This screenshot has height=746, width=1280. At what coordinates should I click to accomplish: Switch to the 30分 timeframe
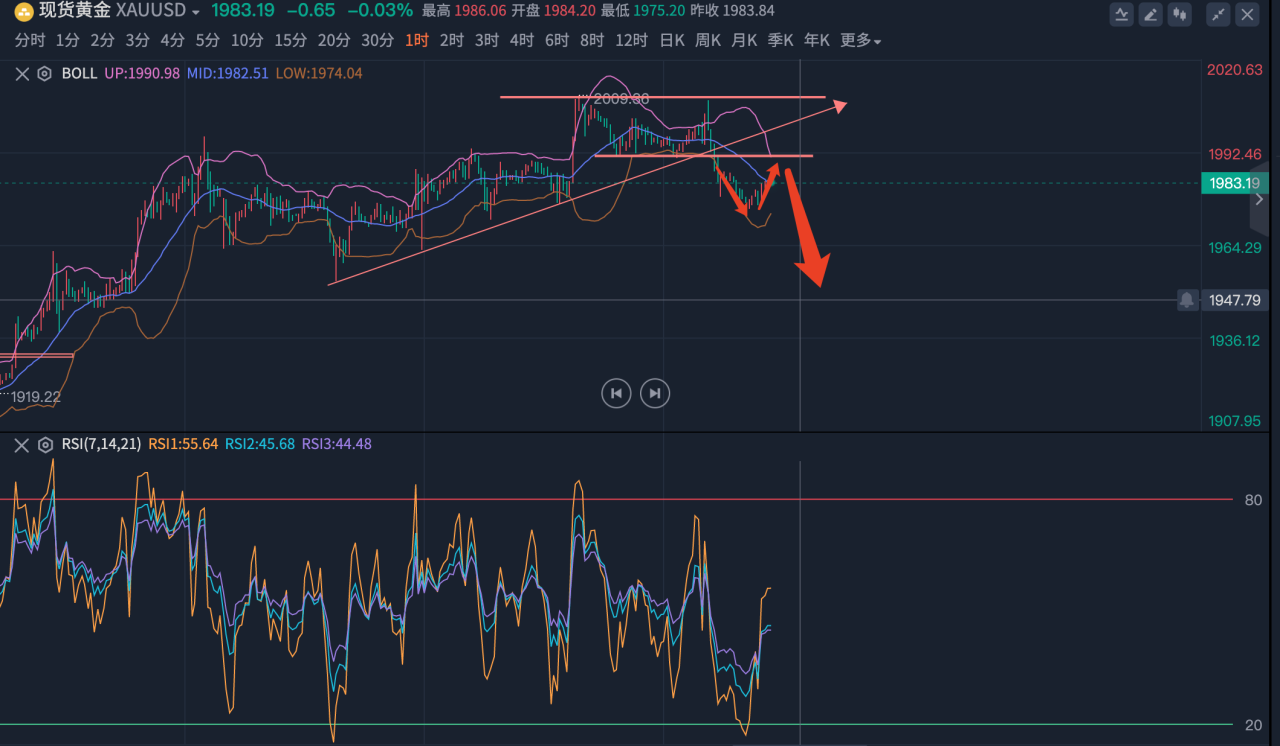(x=377, y=41)
